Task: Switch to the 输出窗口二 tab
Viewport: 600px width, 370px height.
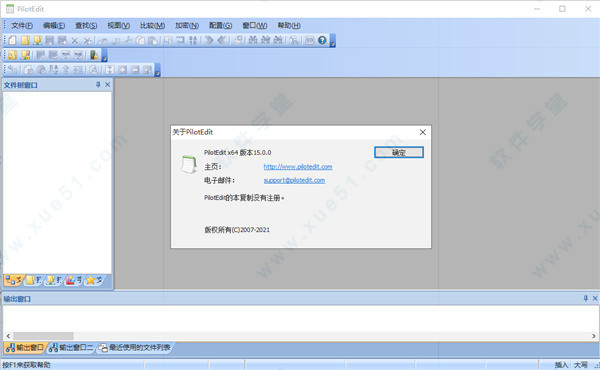Action: (x=71, y=347)
